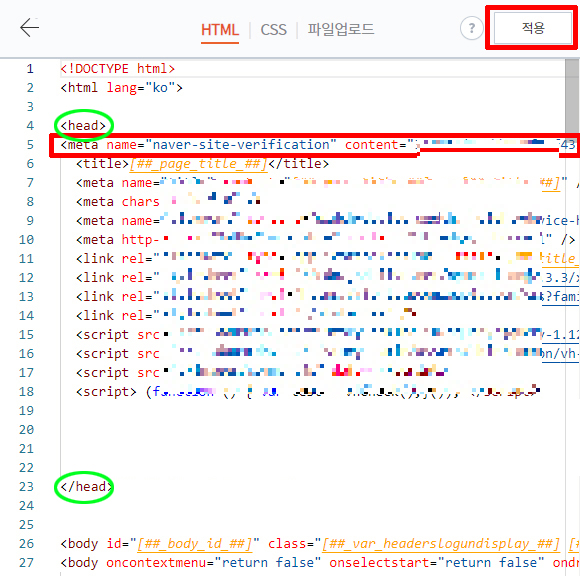Click empty code line 20
The height and width of the screenshot is (576, 580).
point(313,430)
